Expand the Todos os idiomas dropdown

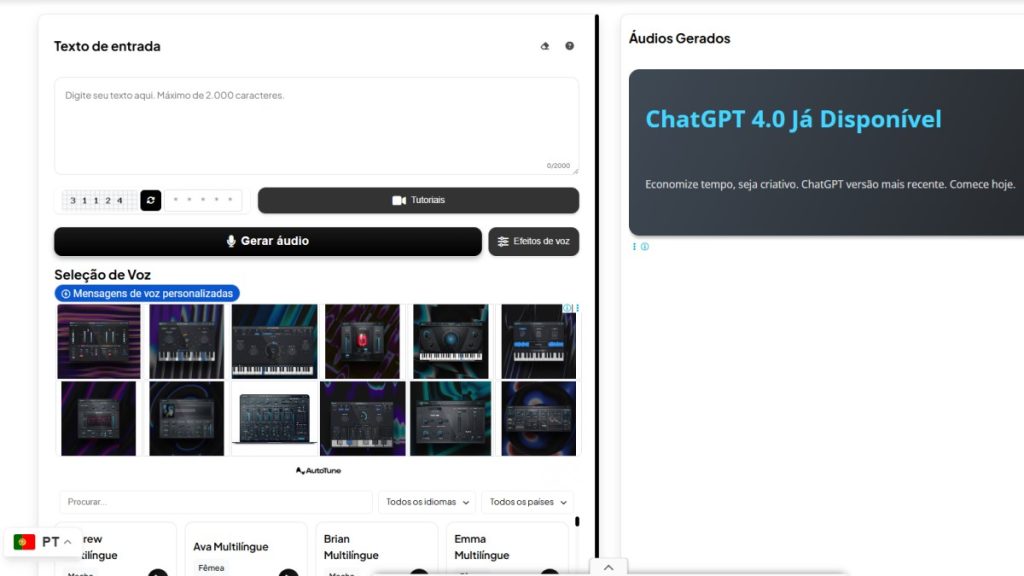click(x=427, y=502)
